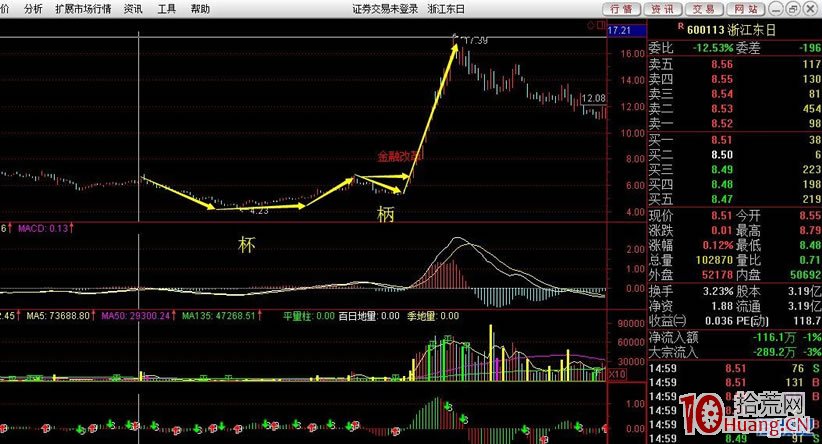Image resolution: width=822 pixels, height=444 pixels.
Task: Click the stock name 600113 浙江东日
Action: pos(731,30)
